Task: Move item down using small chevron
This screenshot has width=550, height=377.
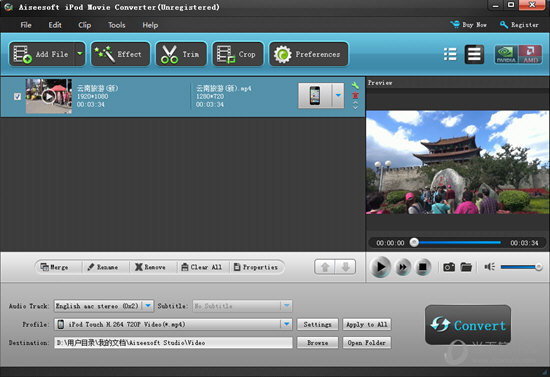Action: coord(355,107)
